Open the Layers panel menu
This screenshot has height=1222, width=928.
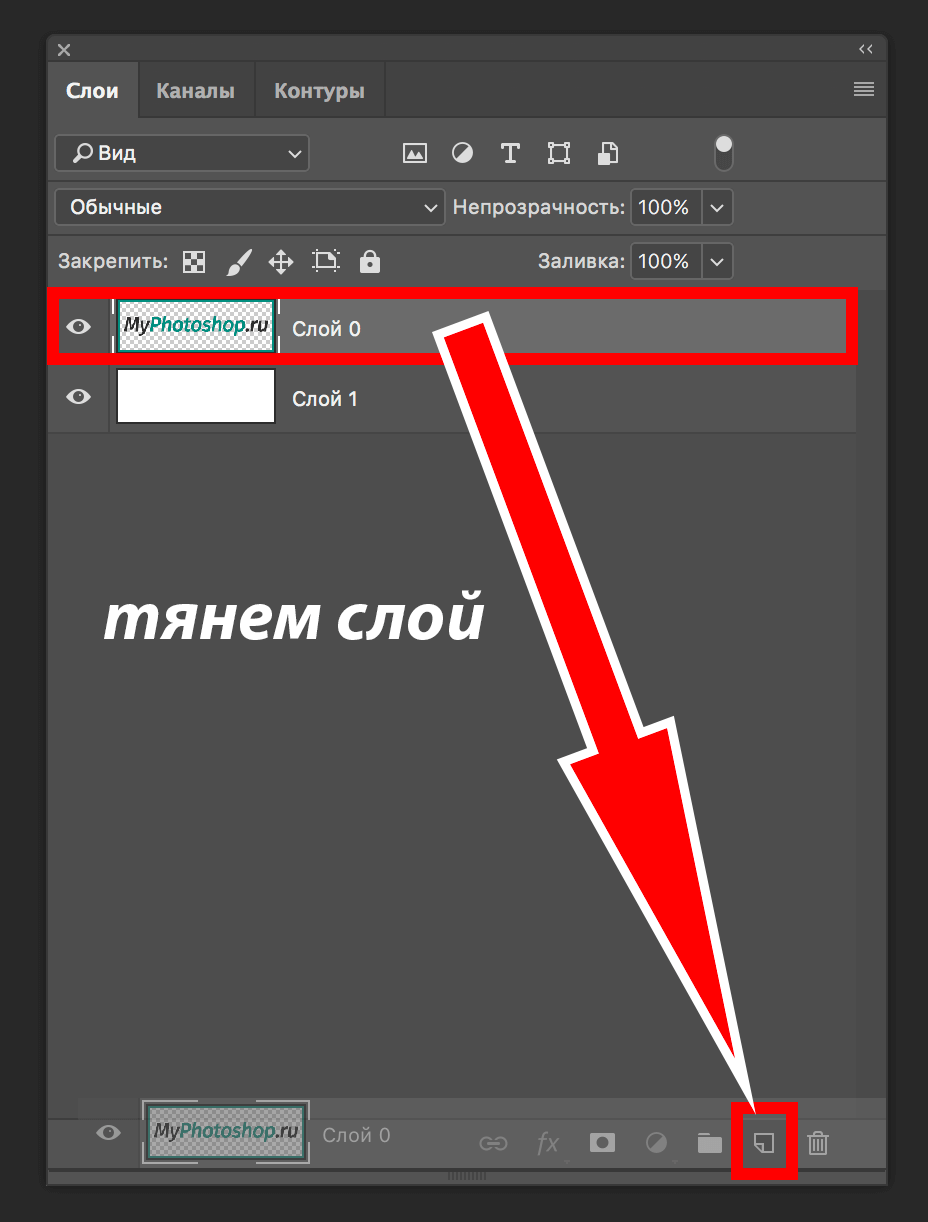click(x=862, y=89)
